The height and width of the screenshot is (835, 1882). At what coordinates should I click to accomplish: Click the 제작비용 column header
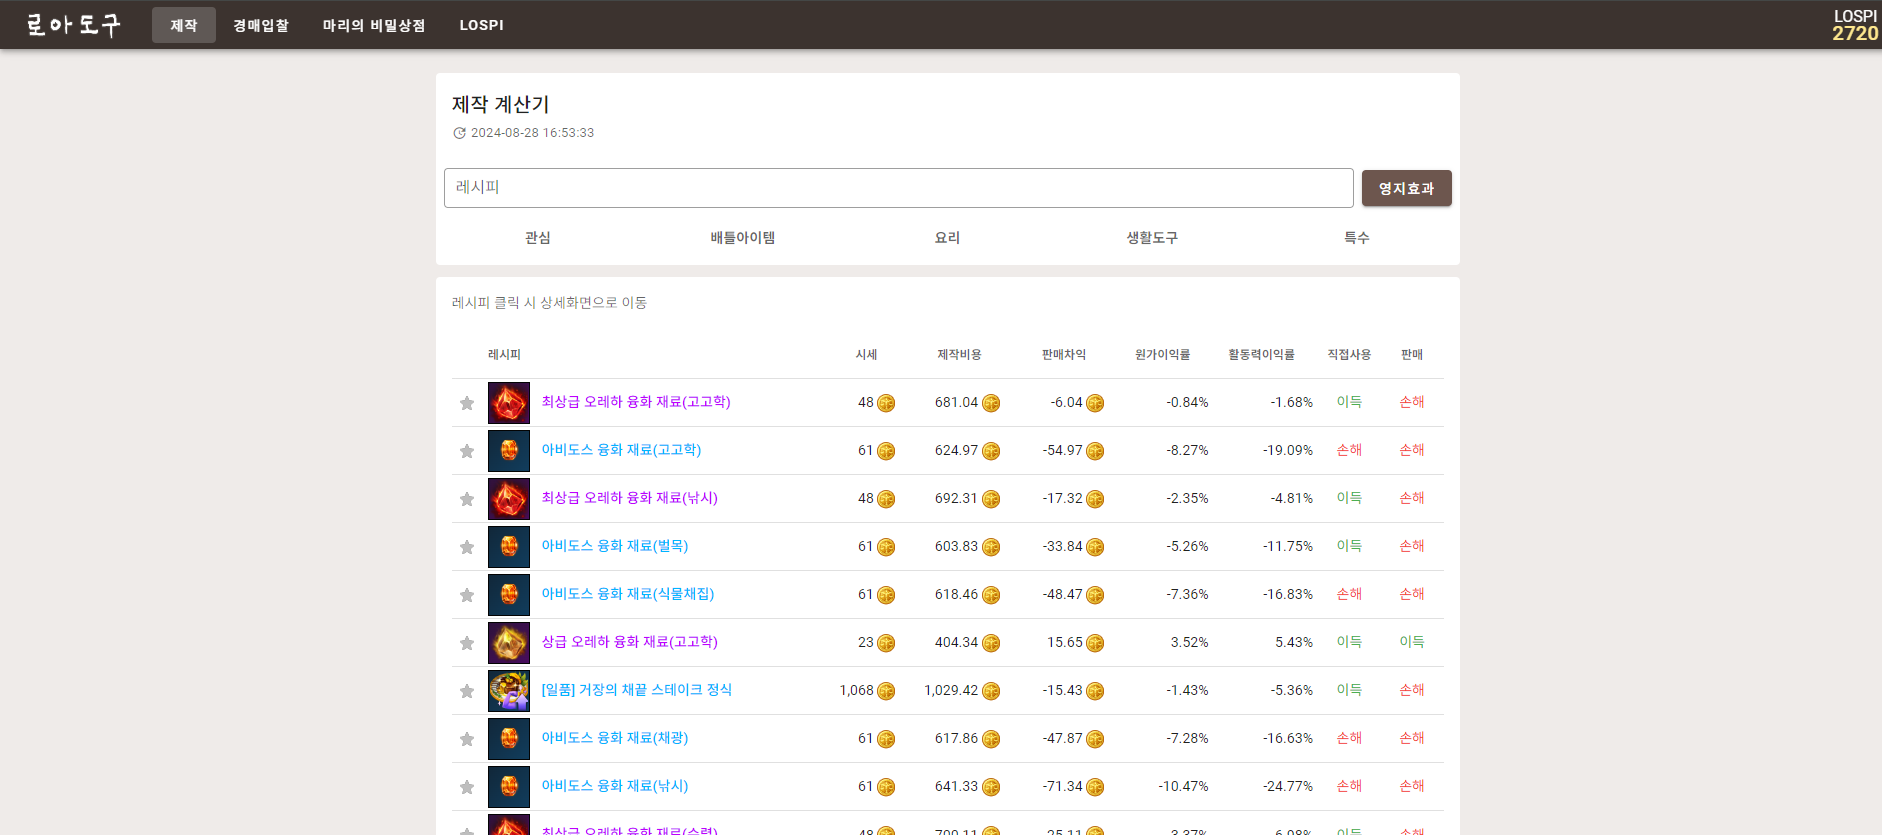tap(959, 355)
